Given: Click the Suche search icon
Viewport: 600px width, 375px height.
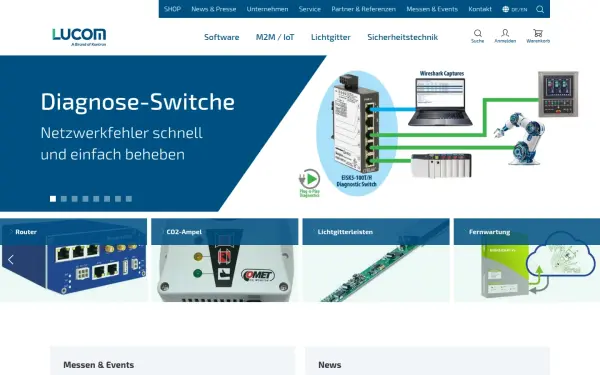Looking at the screenshot, I should (478, 36).
